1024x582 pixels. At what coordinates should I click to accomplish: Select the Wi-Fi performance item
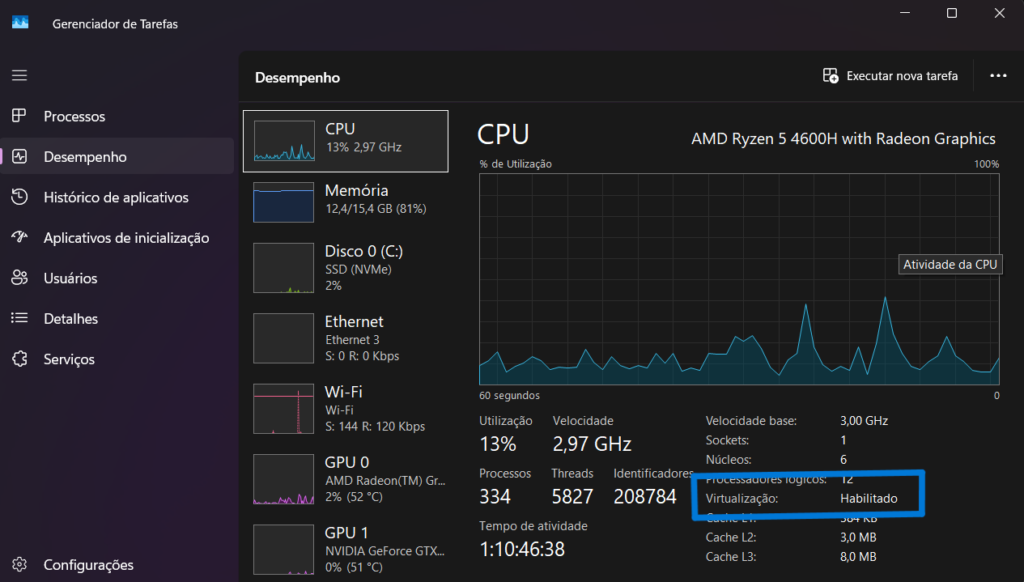coord(346,408)
